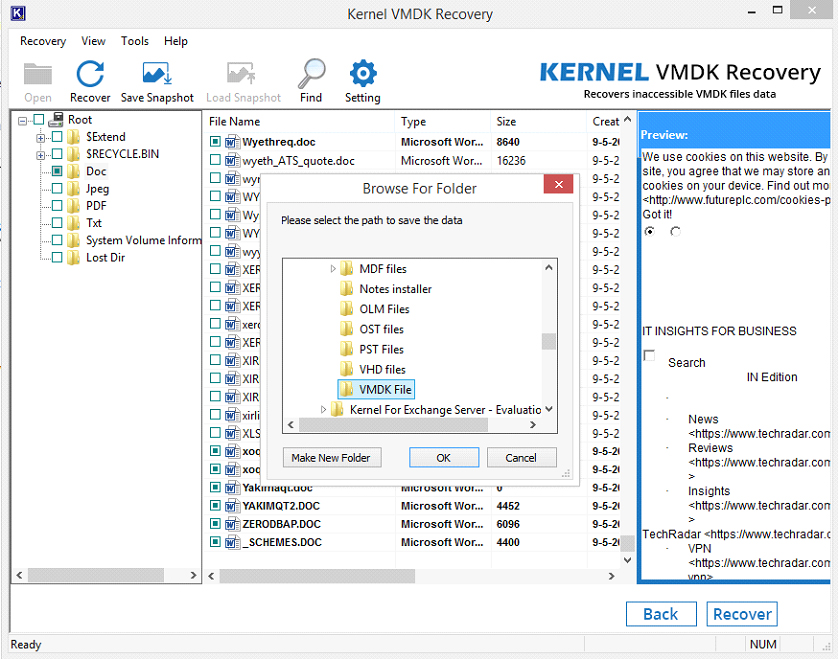Click tree pane scroll-right arrow

pyautogui.click(x=193, y=575)
